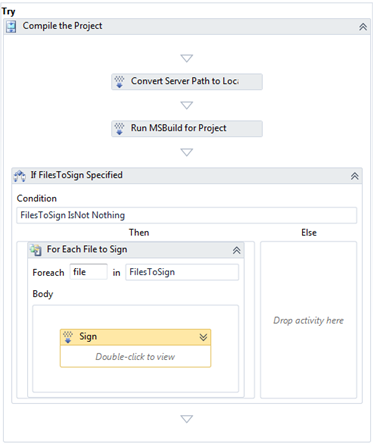Click the FilesToSign collection field

[x=182, y=272]
